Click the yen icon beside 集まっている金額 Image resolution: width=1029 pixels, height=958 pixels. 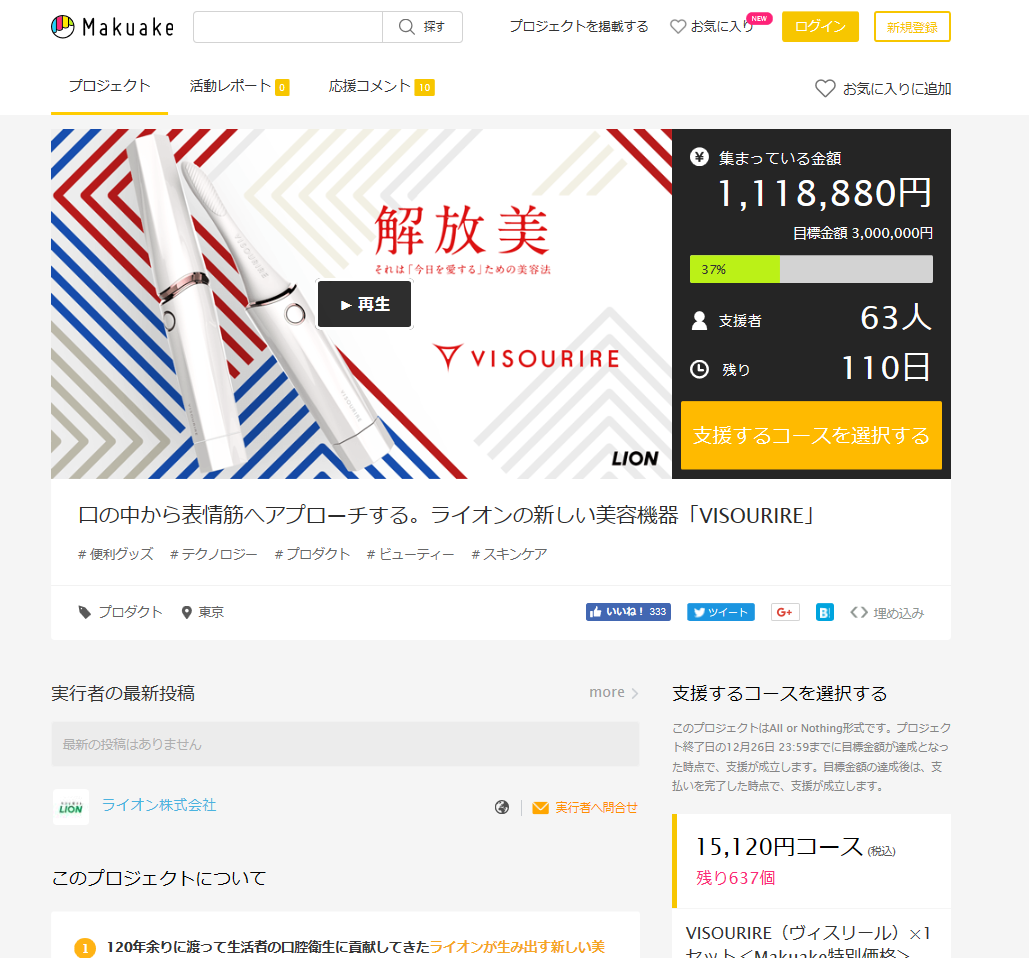[x=700, y=157]
